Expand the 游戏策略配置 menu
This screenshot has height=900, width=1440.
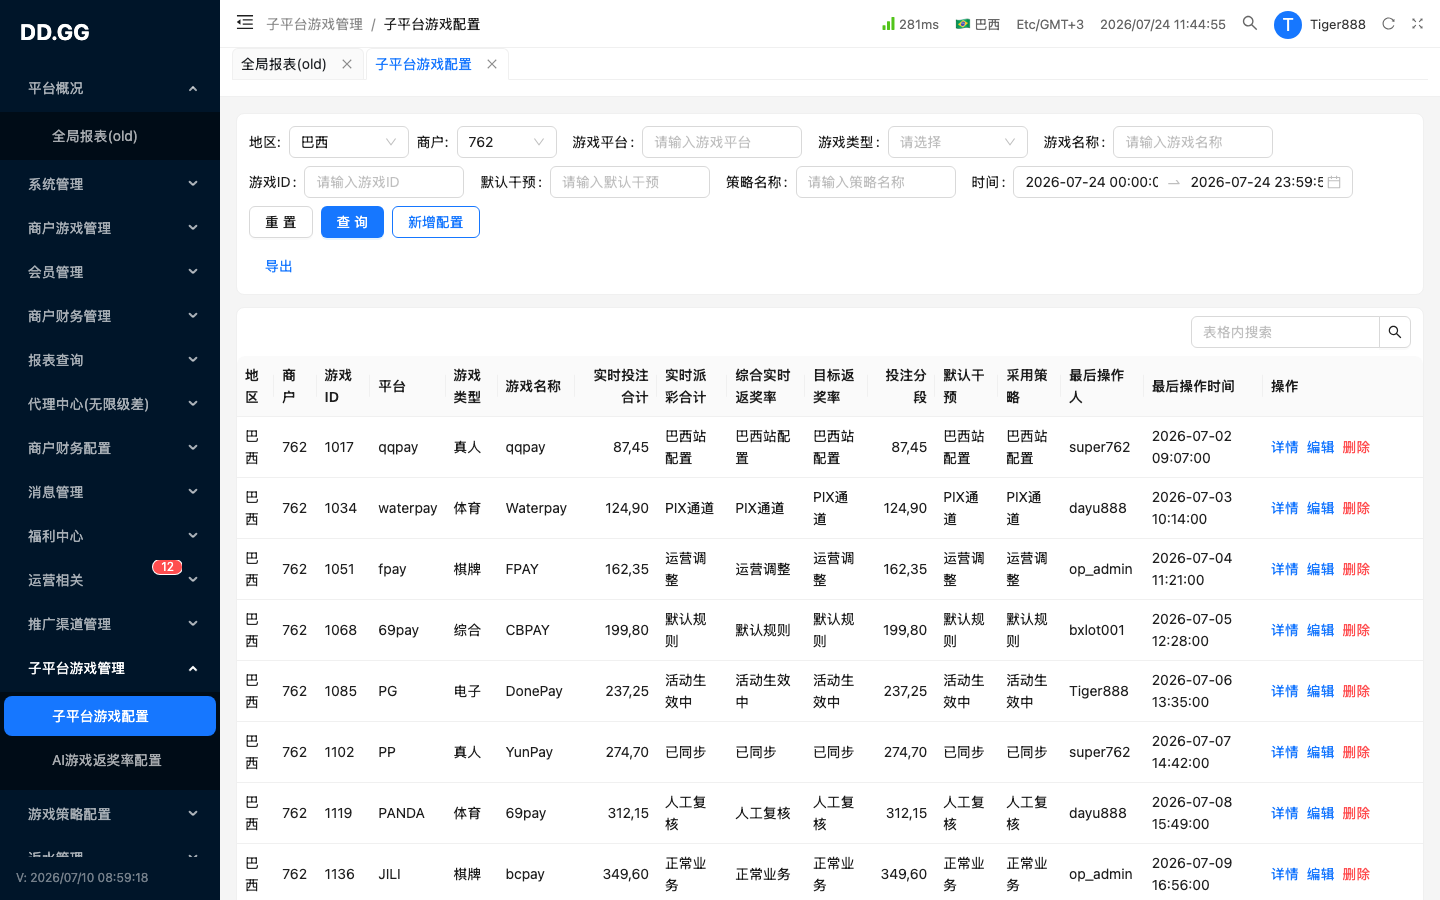pos(110,814)
